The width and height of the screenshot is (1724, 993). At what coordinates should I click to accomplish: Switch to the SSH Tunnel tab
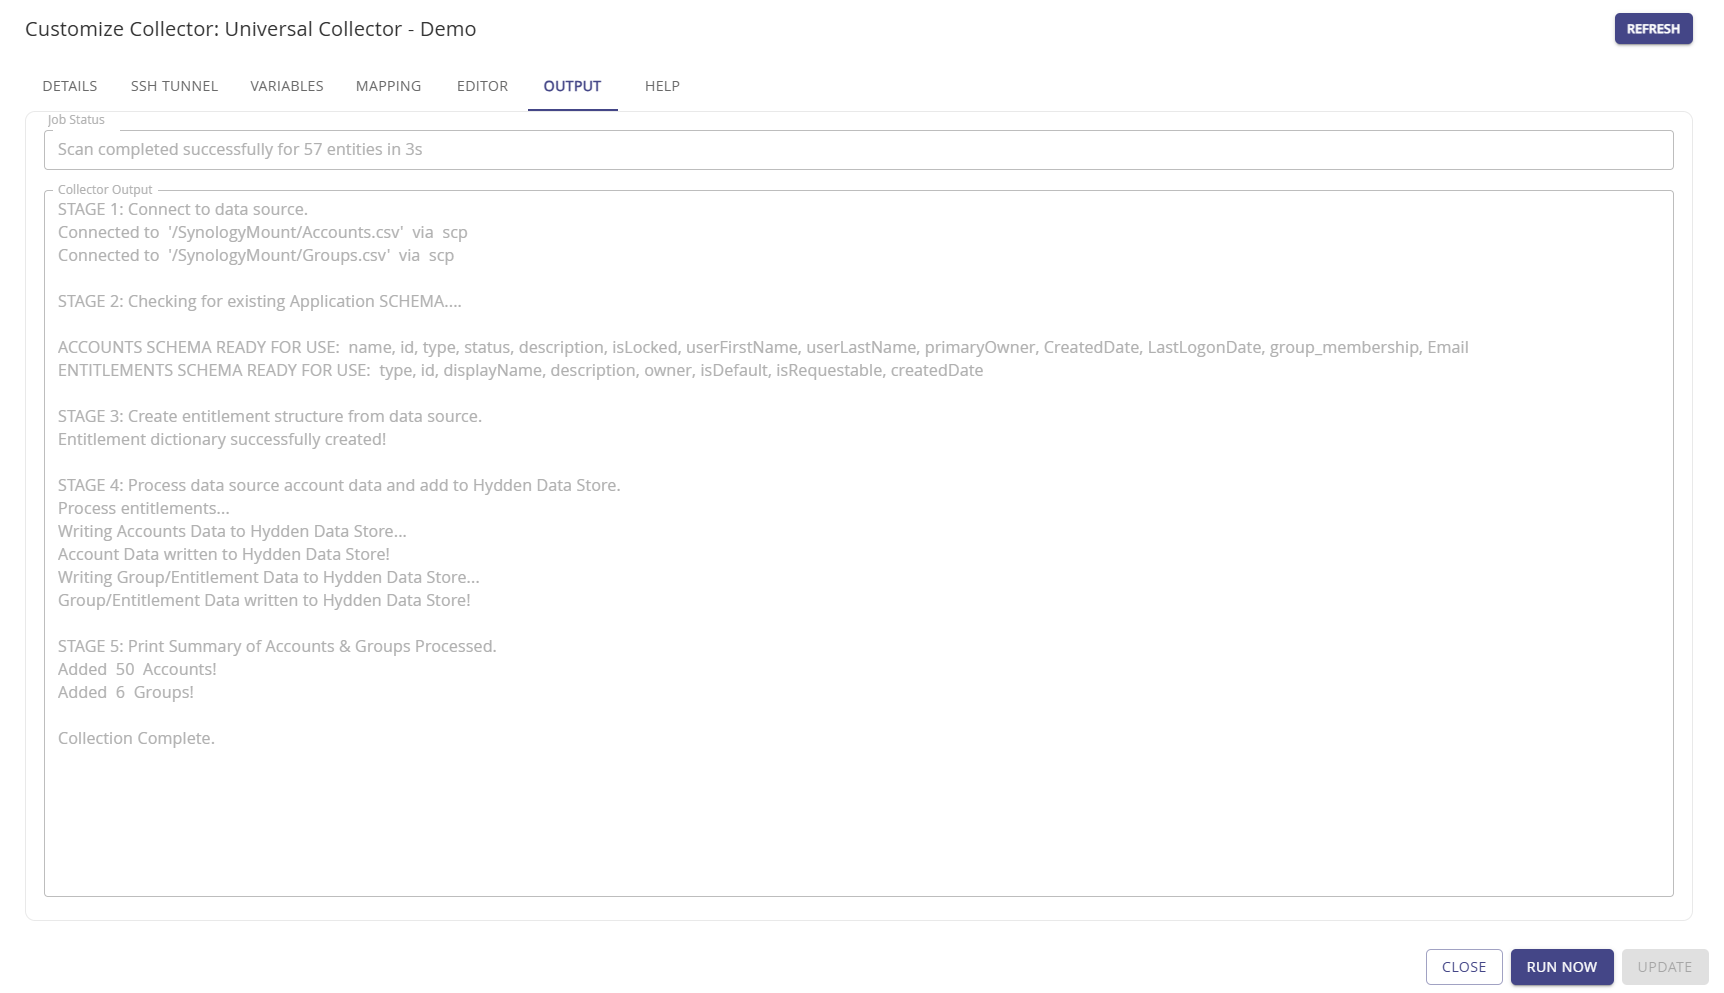[x=174, y=86]
